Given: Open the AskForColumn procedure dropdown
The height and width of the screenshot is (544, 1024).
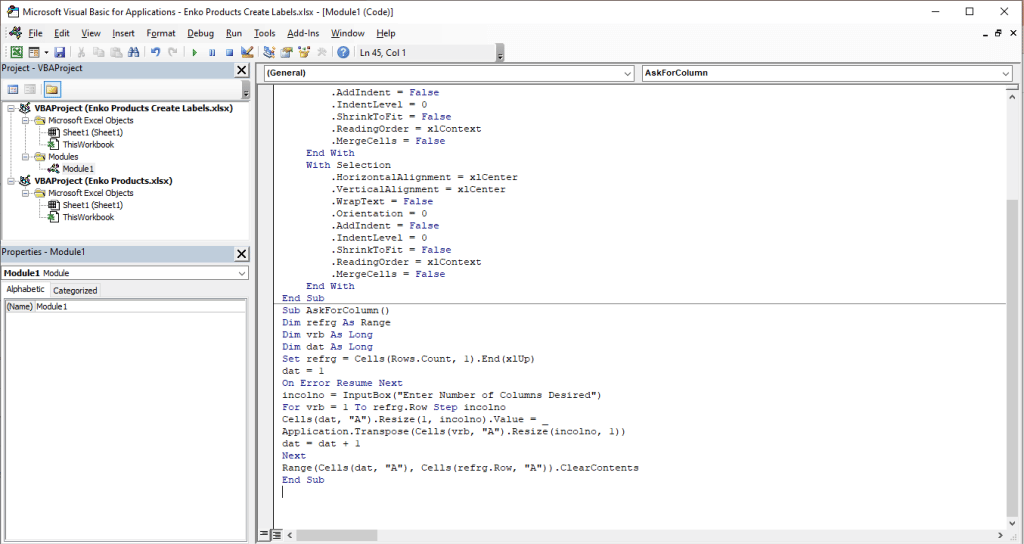Looking at the screenshot, I should (827, 73).
